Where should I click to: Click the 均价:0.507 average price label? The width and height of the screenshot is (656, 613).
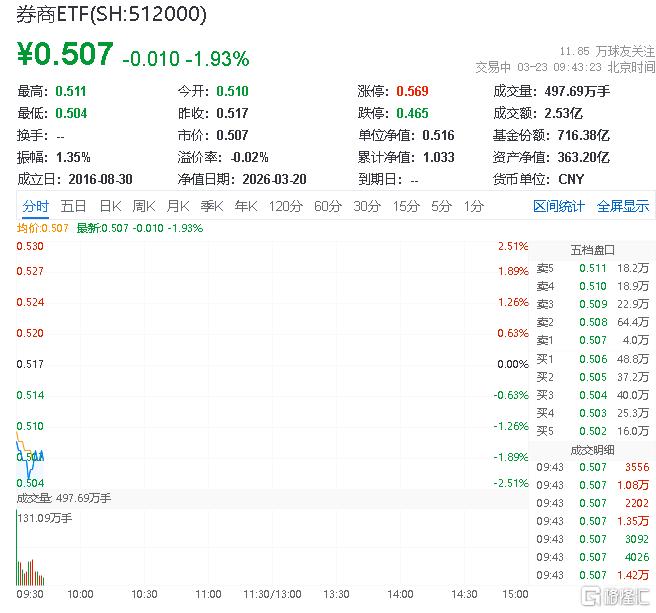pyautogui.click(x=42, y=228)
